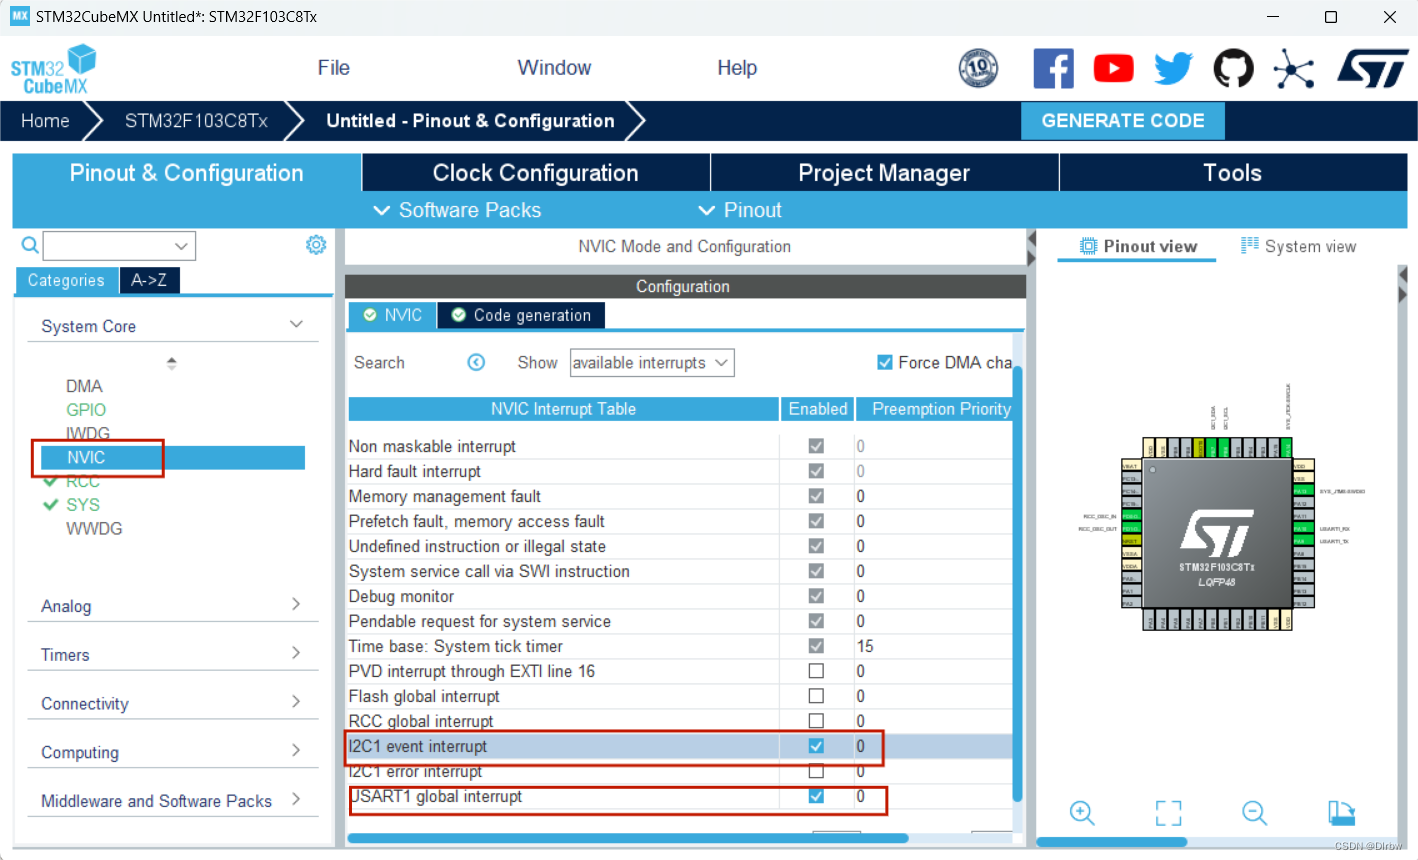Disable USART1 global interrupt checkbox
Screen dimensions: 1418x860
coord(816,796)
